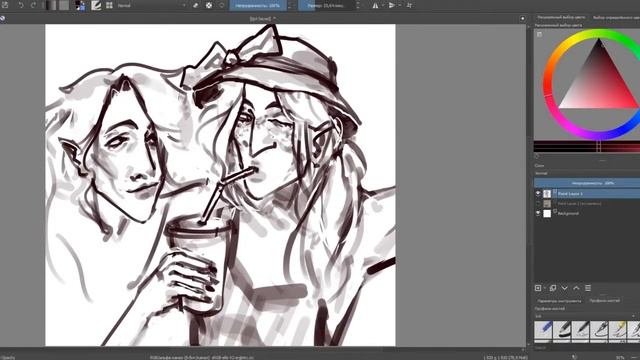Viewport: 640px width, 360px height.
Task: Select the second paint layer row
Action: click(x=587, y=203)
